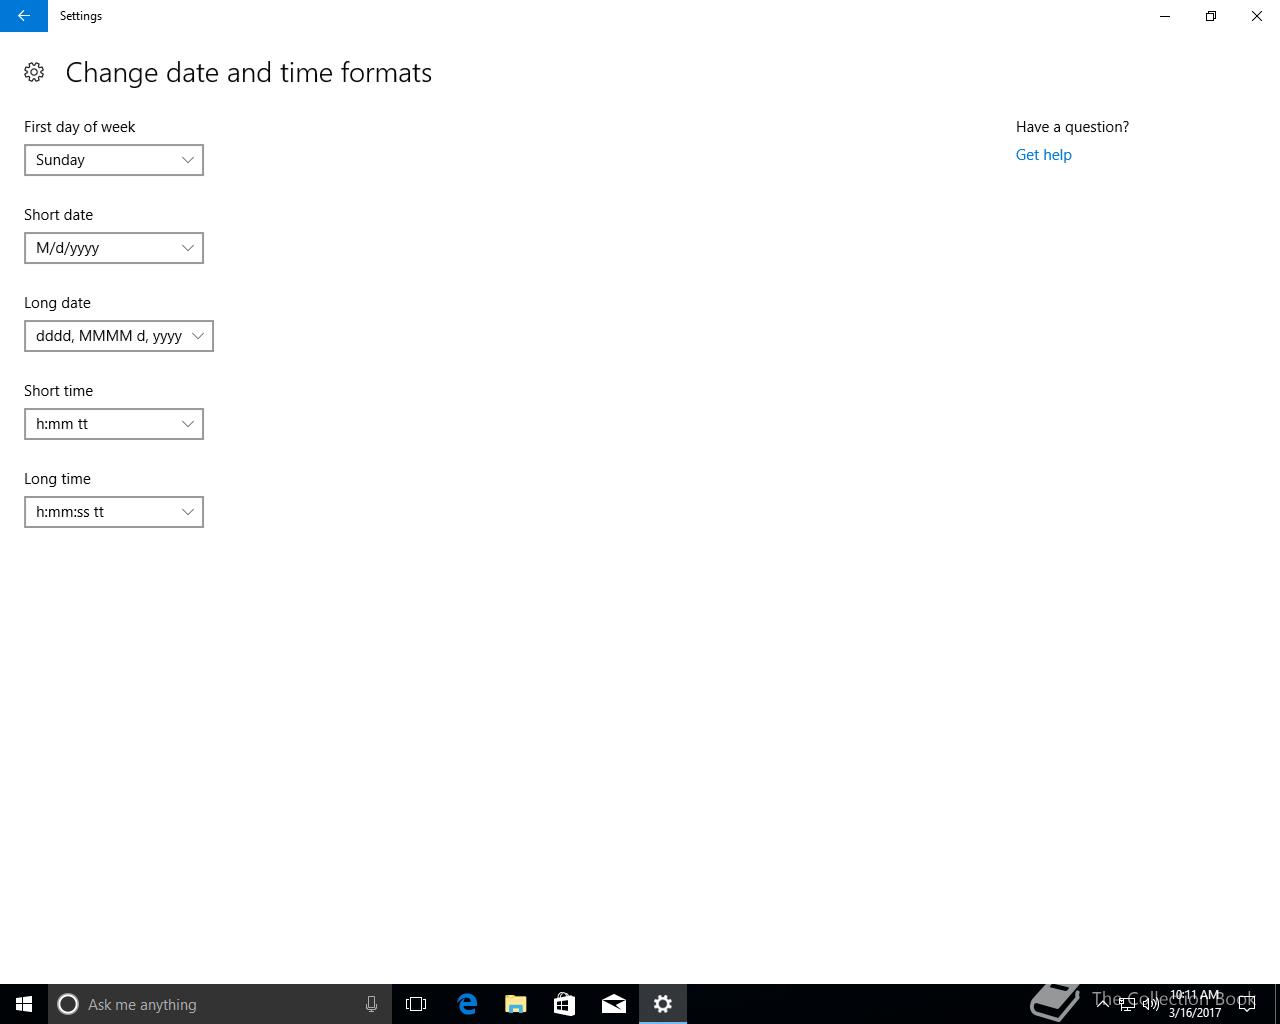The width and height of the screenshot is (1280, 1024).
Task: Open the Long date format dropdown
Action: 119,336
